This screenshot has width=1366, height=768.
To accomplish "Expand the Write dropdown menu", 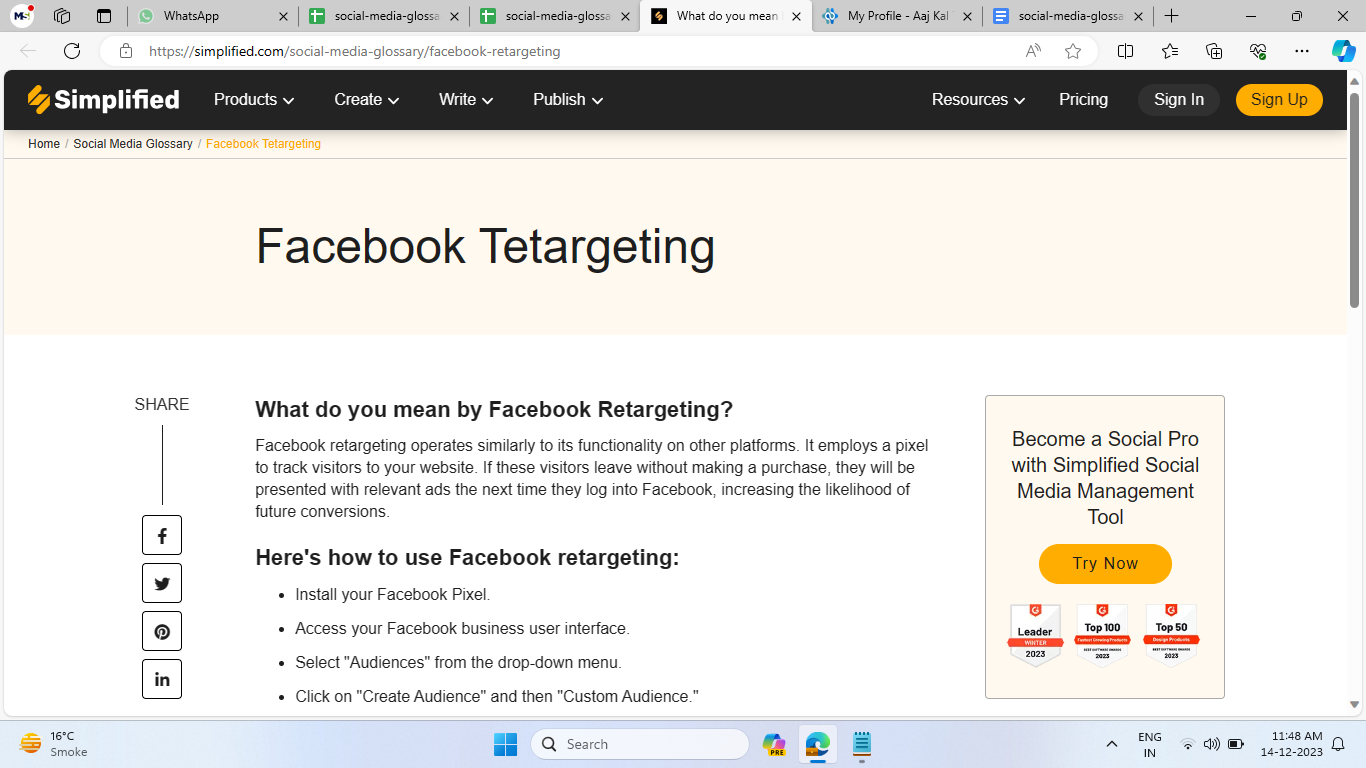I will (466, 99).
